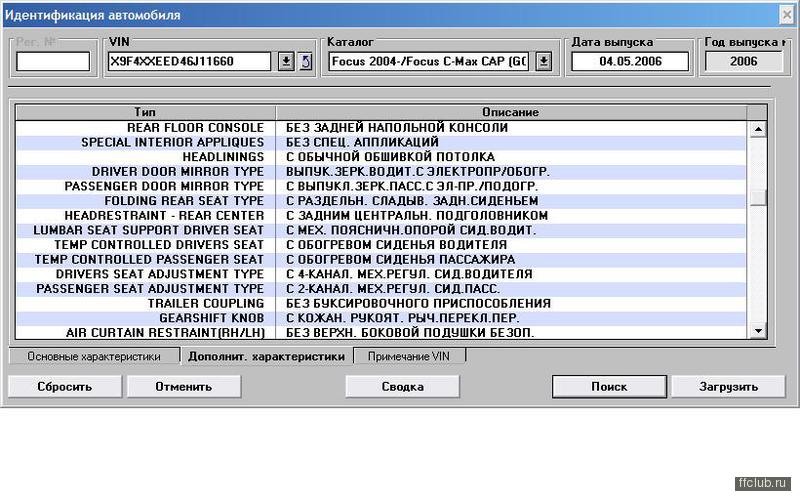Click description БЕЗ СПЕЦ. АППЛИКАЦИЙ
Viewport: 800px width, 500px height.
click(x=362, y=142)
